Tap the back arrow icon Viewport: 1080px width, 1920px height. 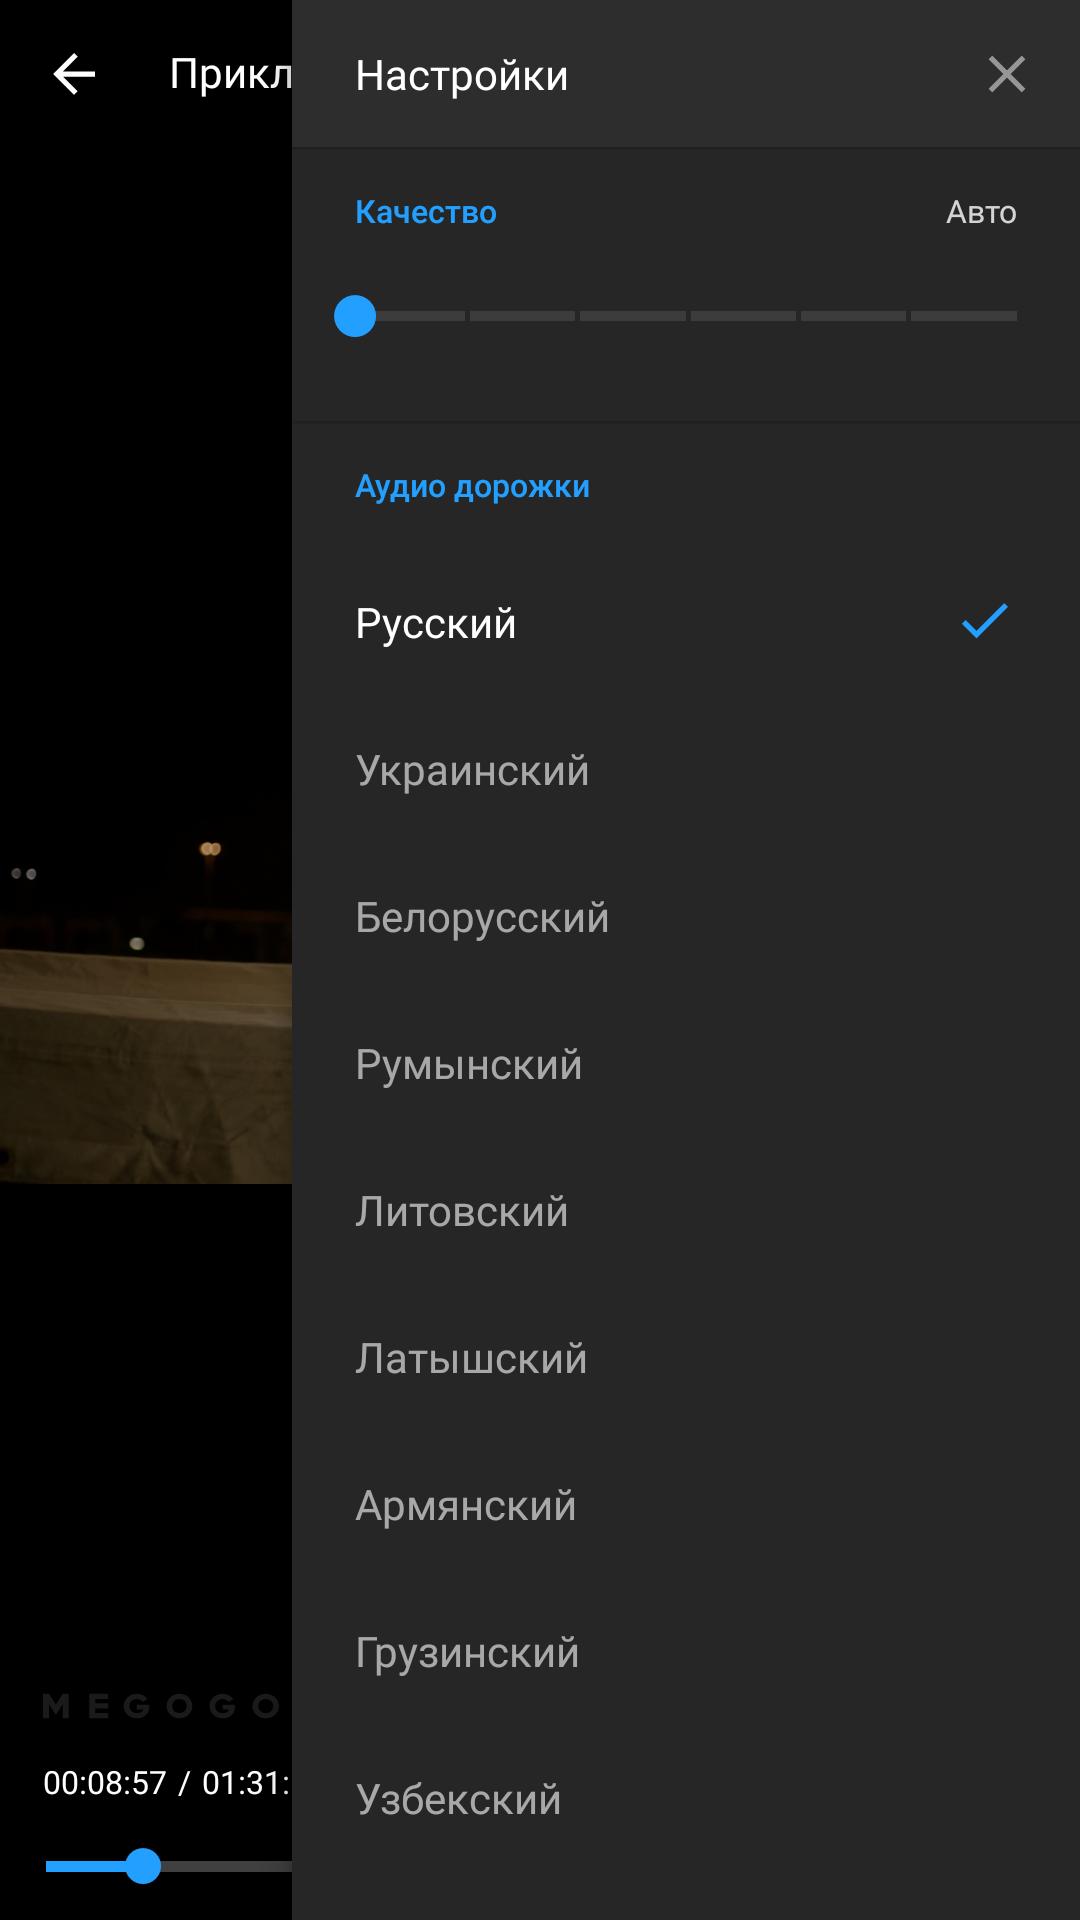click(x=74, y=74)
